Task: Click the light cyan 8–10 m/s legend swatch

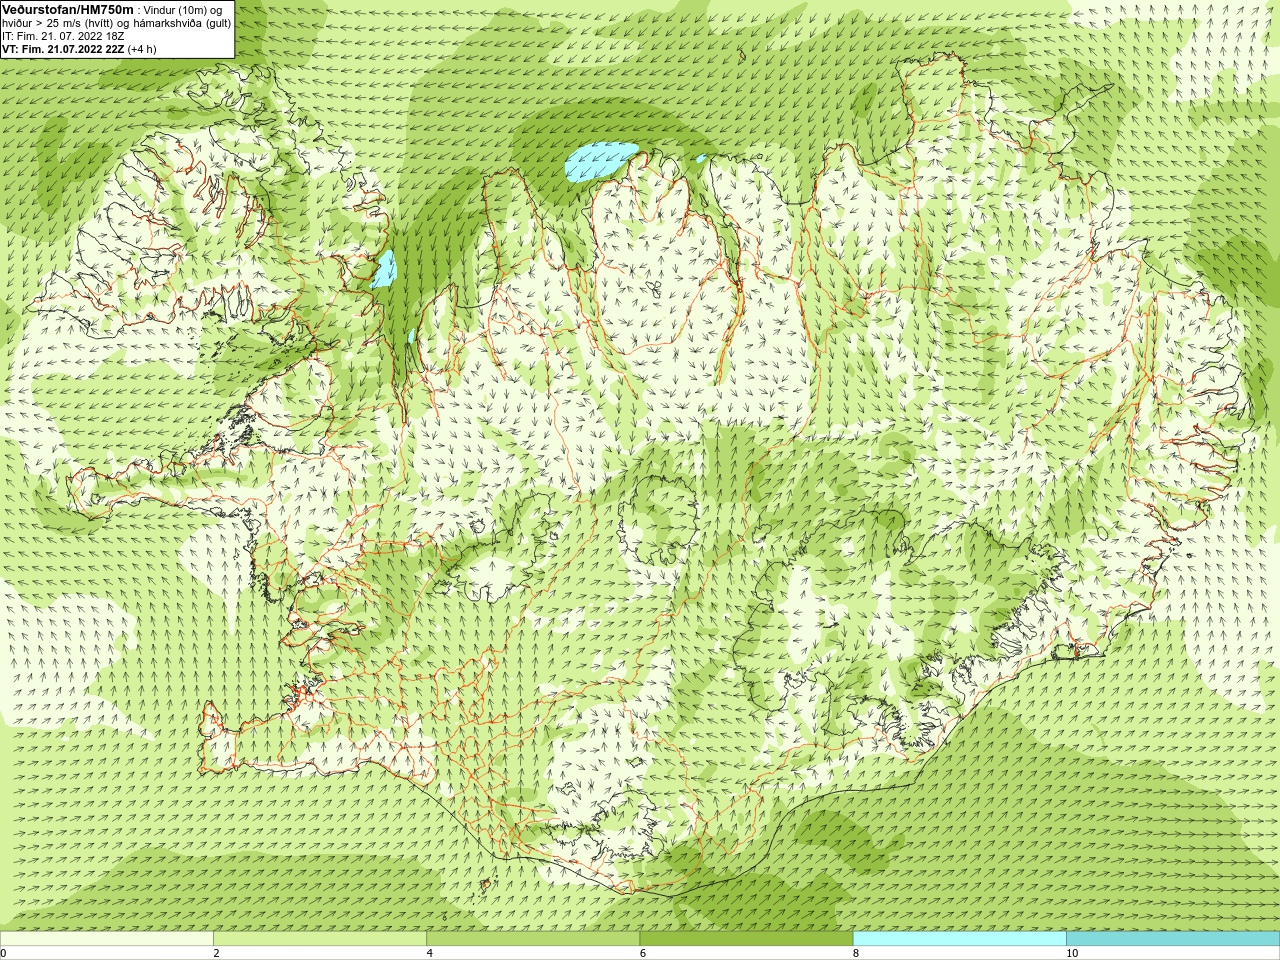Action: coord(959,939)
